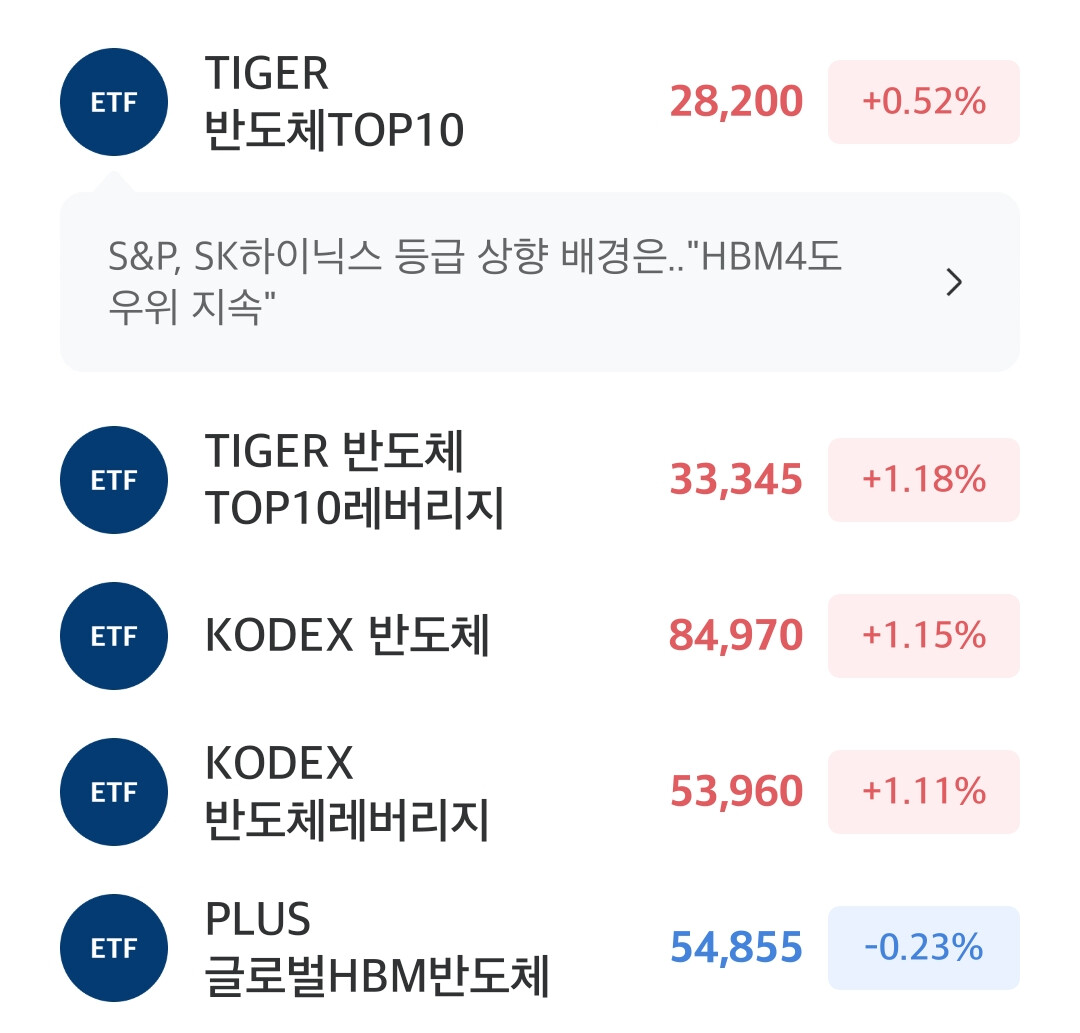Viewport: 1080px width, 1033px height.
Task: Tap the ETF icon for KODEX 반도체레버리지
Action: coord(114,792)
